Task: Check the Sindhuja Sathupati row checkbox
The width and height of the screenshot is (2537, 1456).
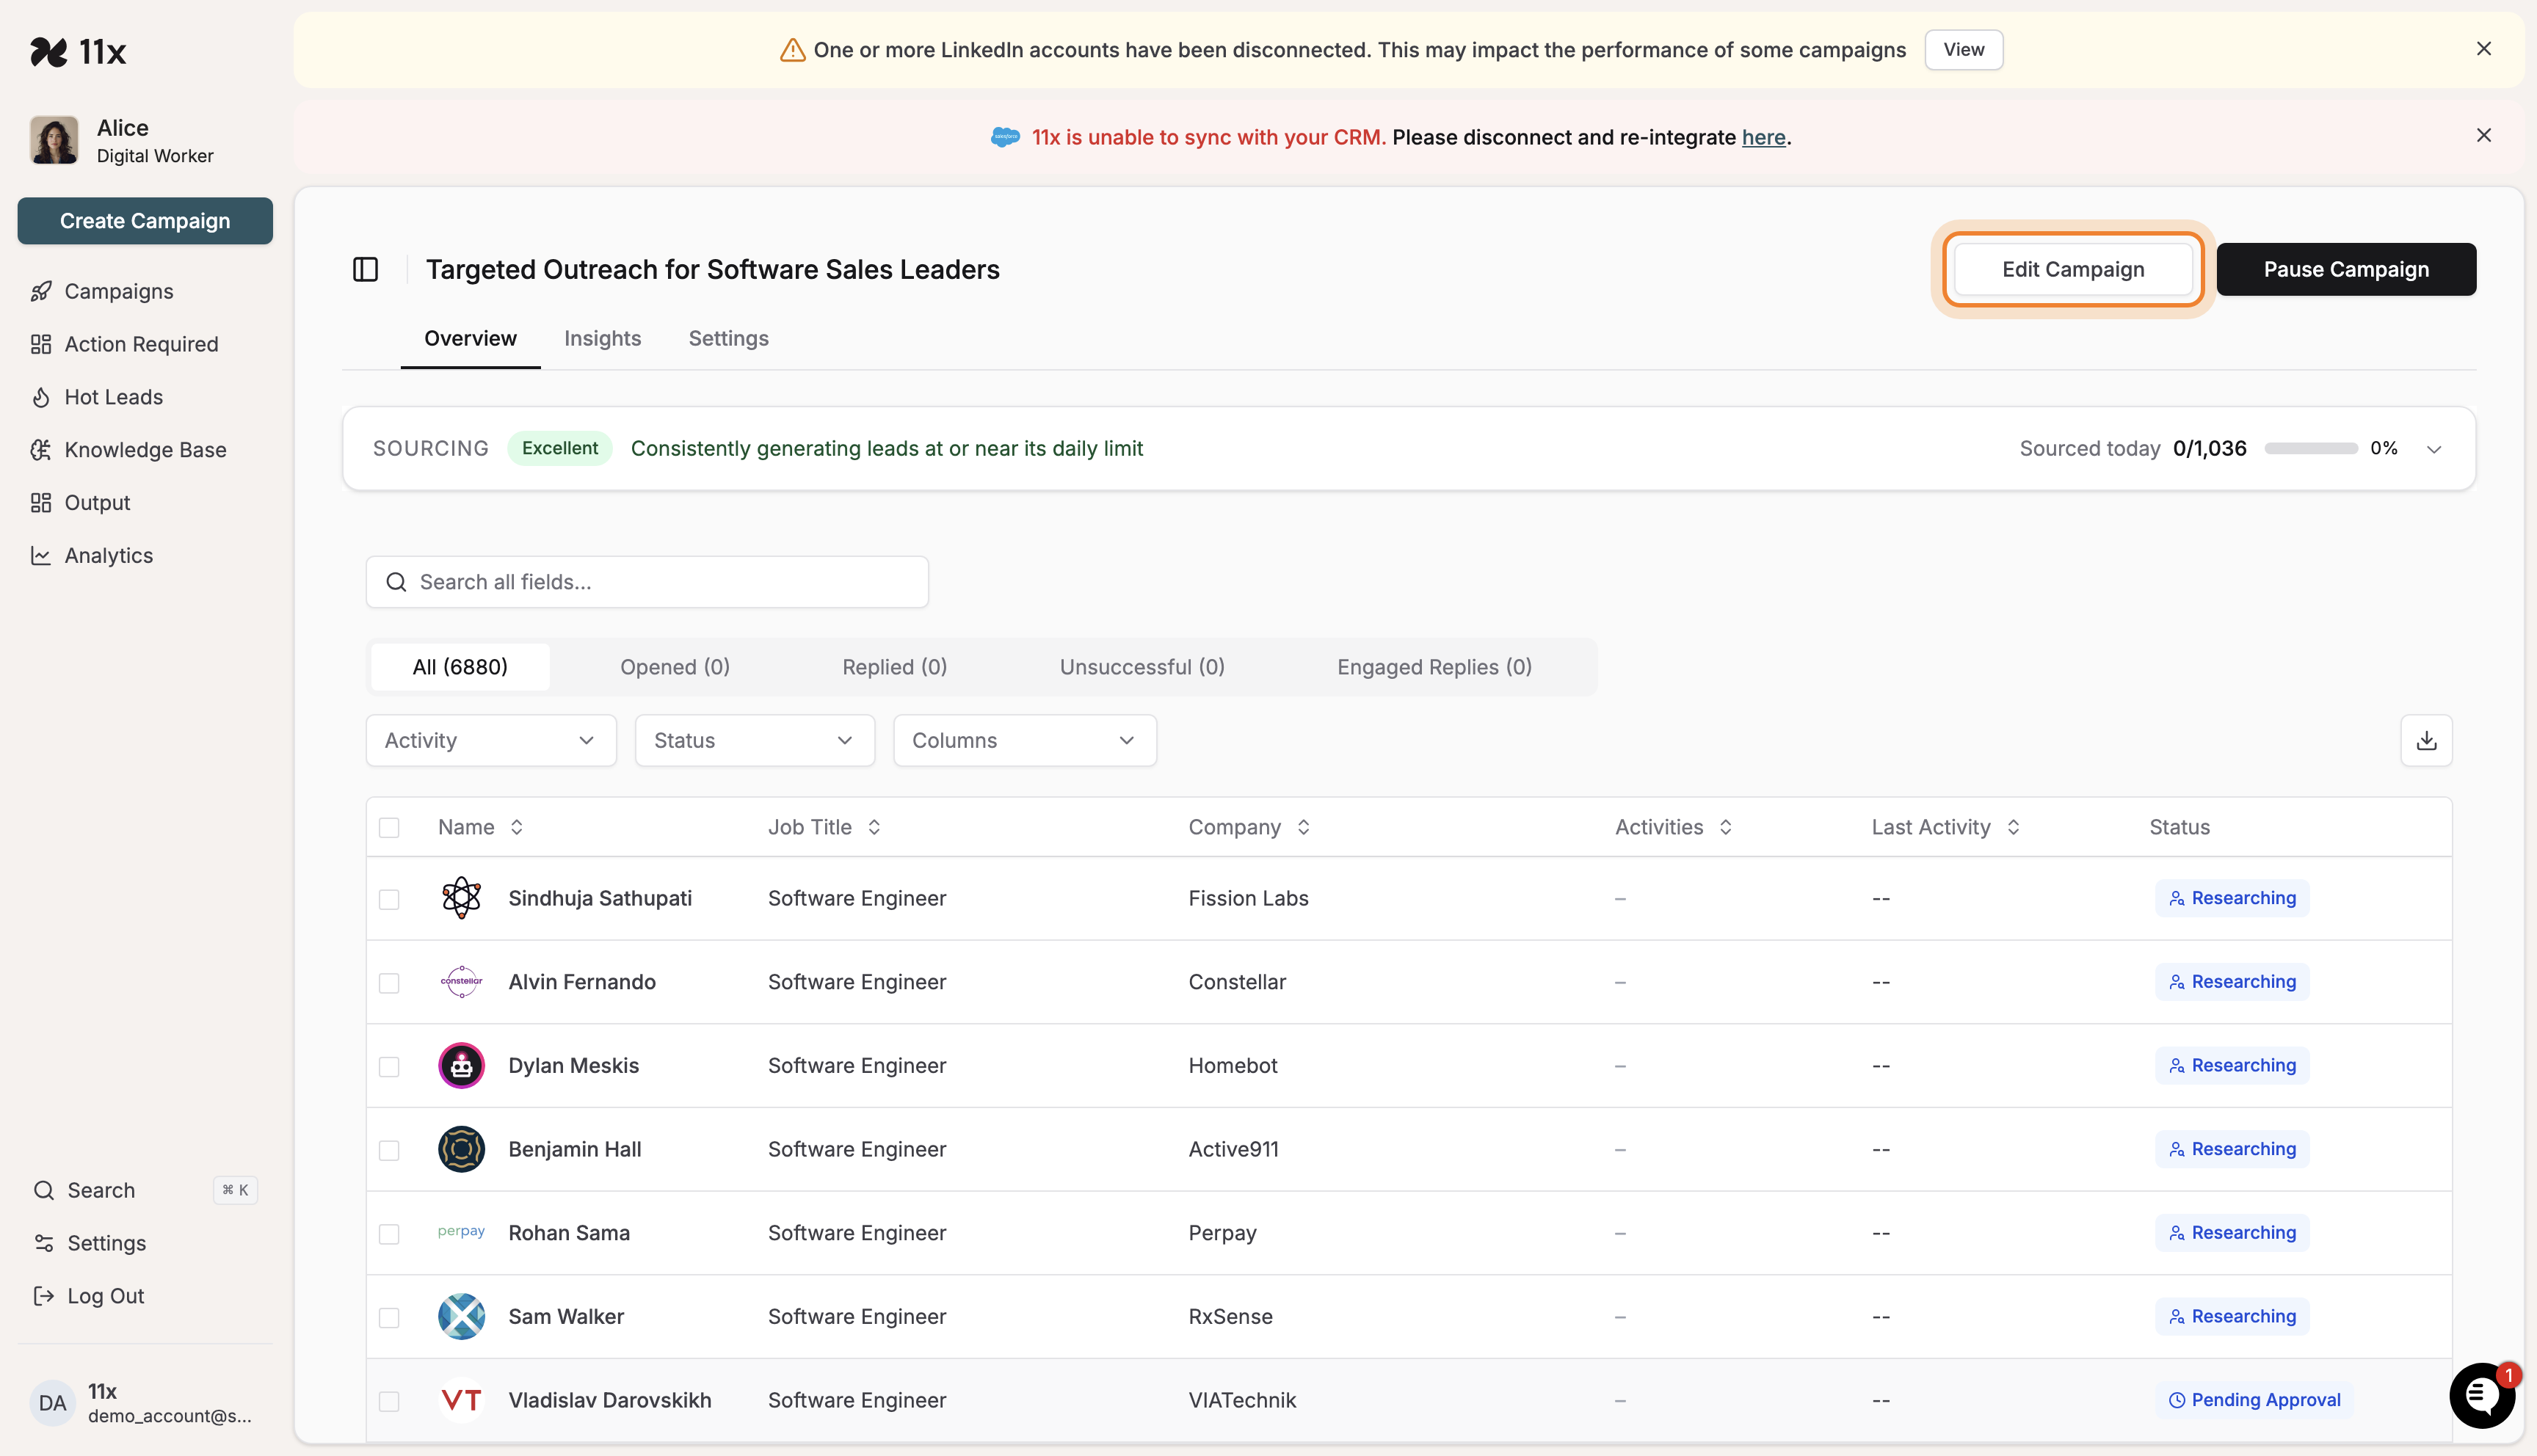Action: [x=389, y=899]
